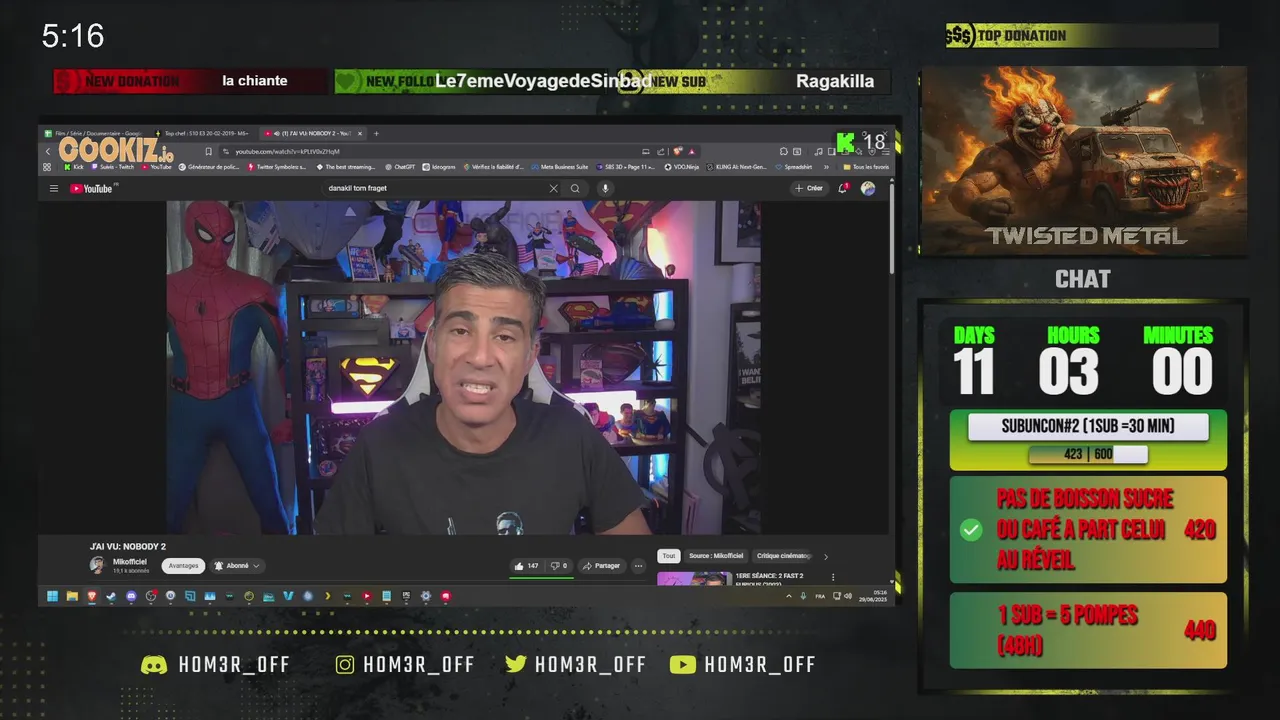This screenshot has width=1280, height=720.
Task: Click the SUBUNCON#2 423 | 600 progress bar
Action: tap(1088, 454)
